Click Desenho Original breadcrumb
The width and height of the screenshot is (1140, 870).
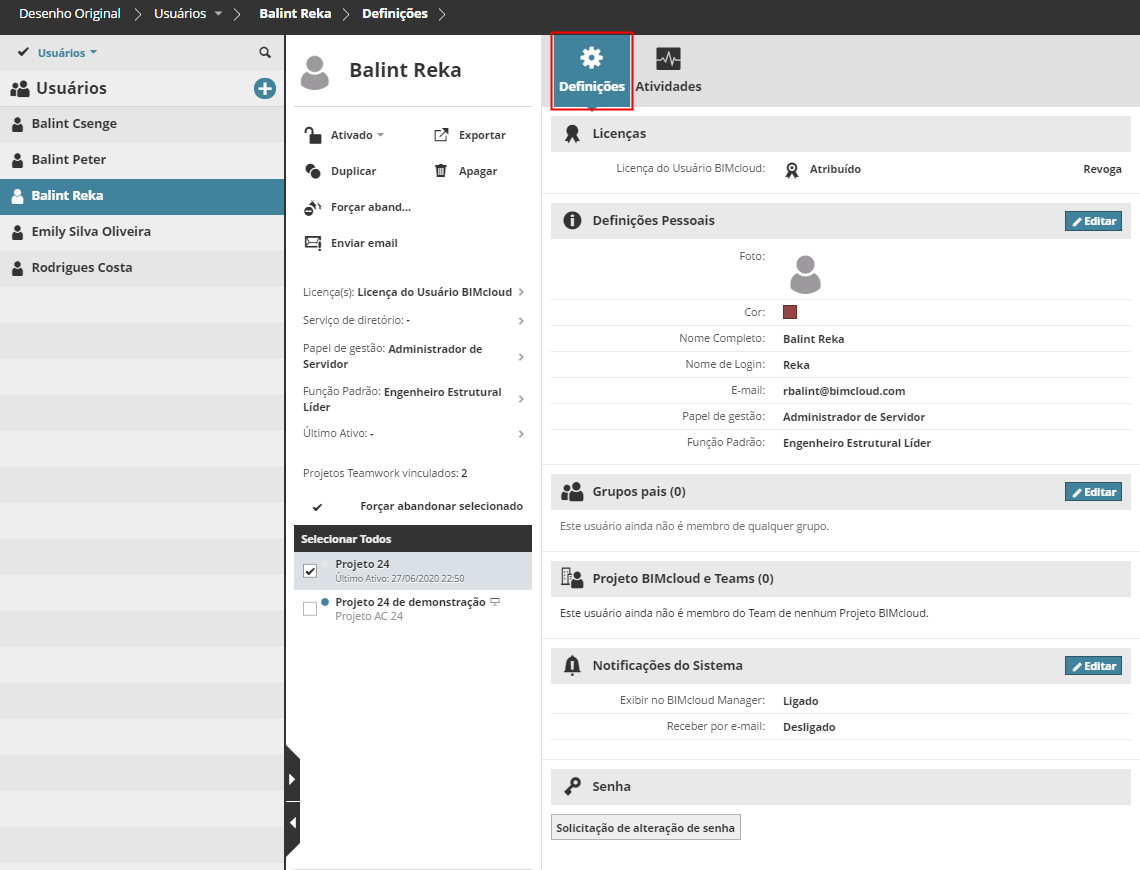pyautogui.click(x=70, y=14)
